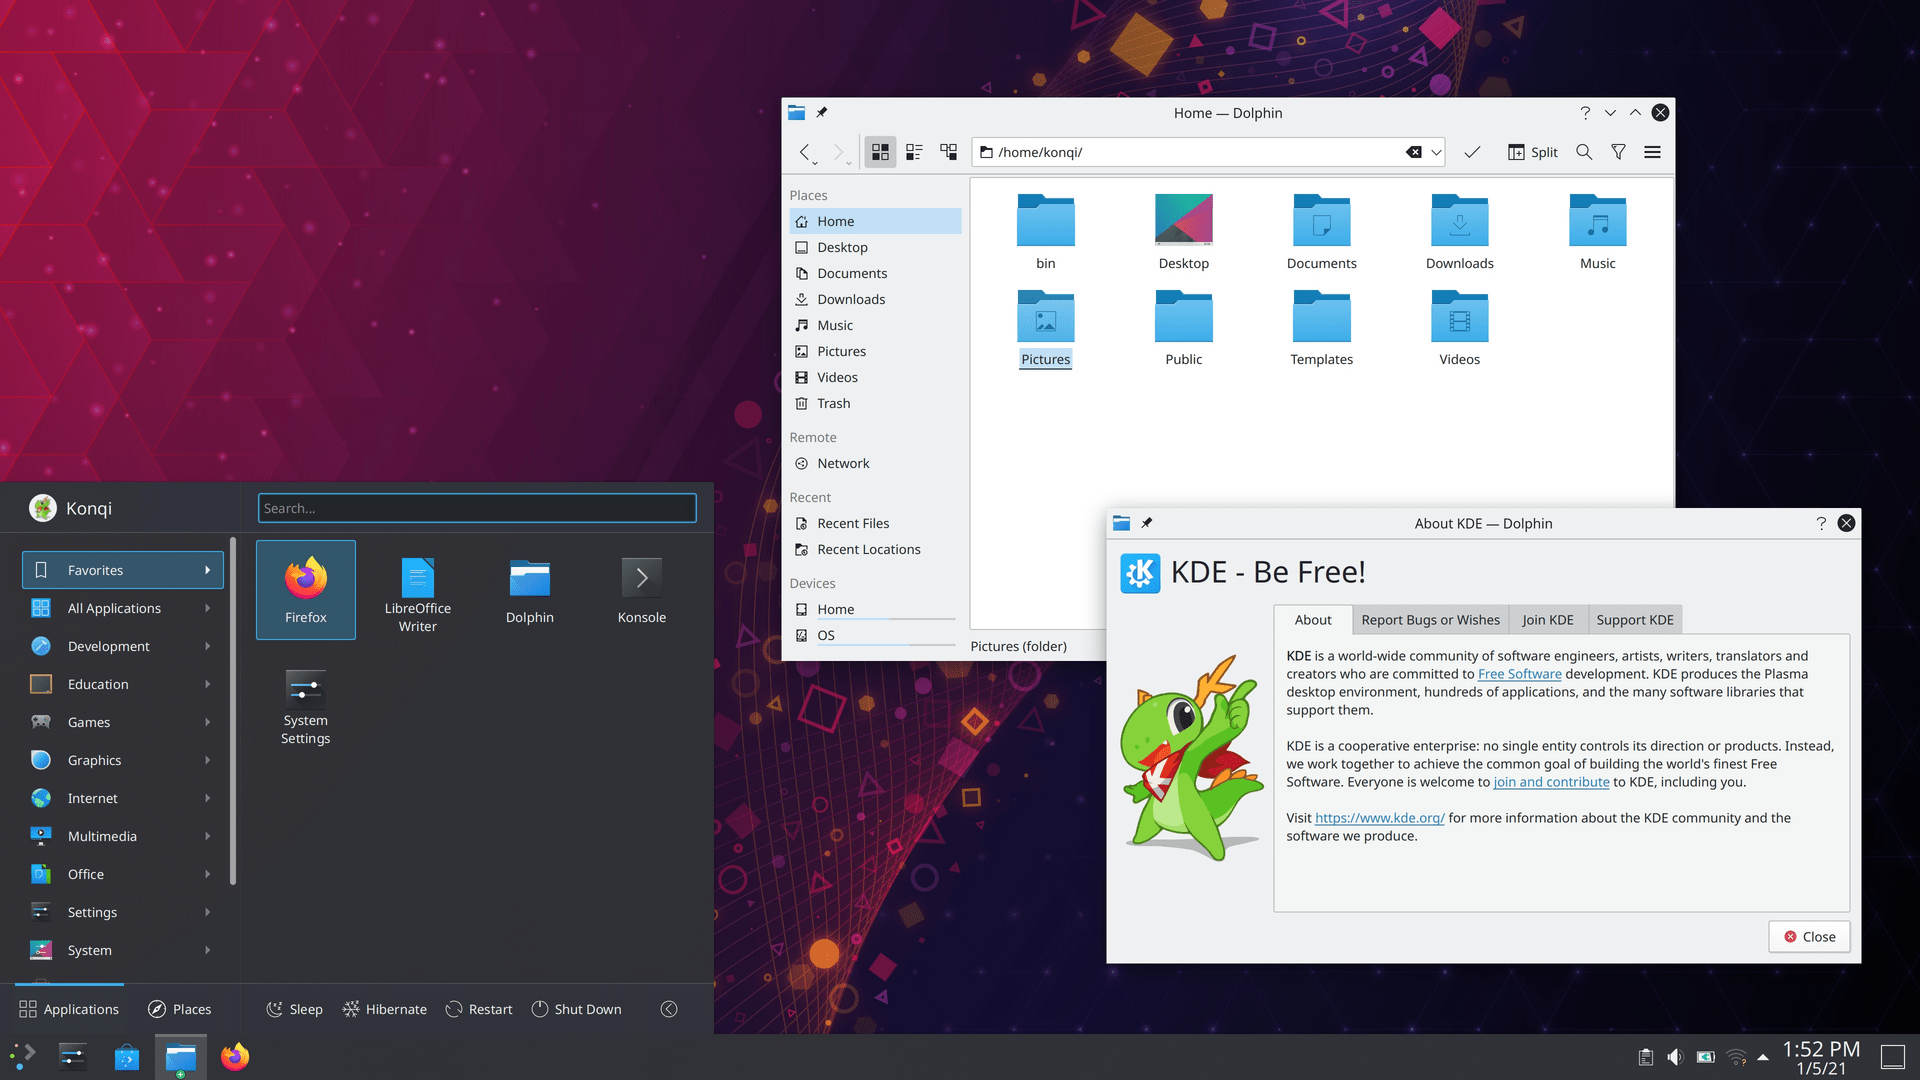Image resolution: width=1920 pixels, height=1080 pixels.
Task: Click the Dolphin help question mark icon
Action: (x=1585, y=113)
